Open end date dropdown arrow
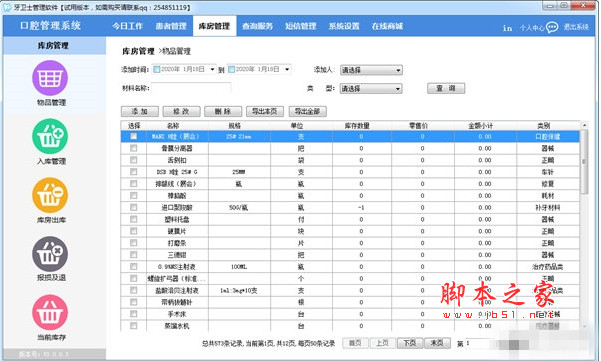This screenshot has width=601, height=361. click(x=287, y=69)
